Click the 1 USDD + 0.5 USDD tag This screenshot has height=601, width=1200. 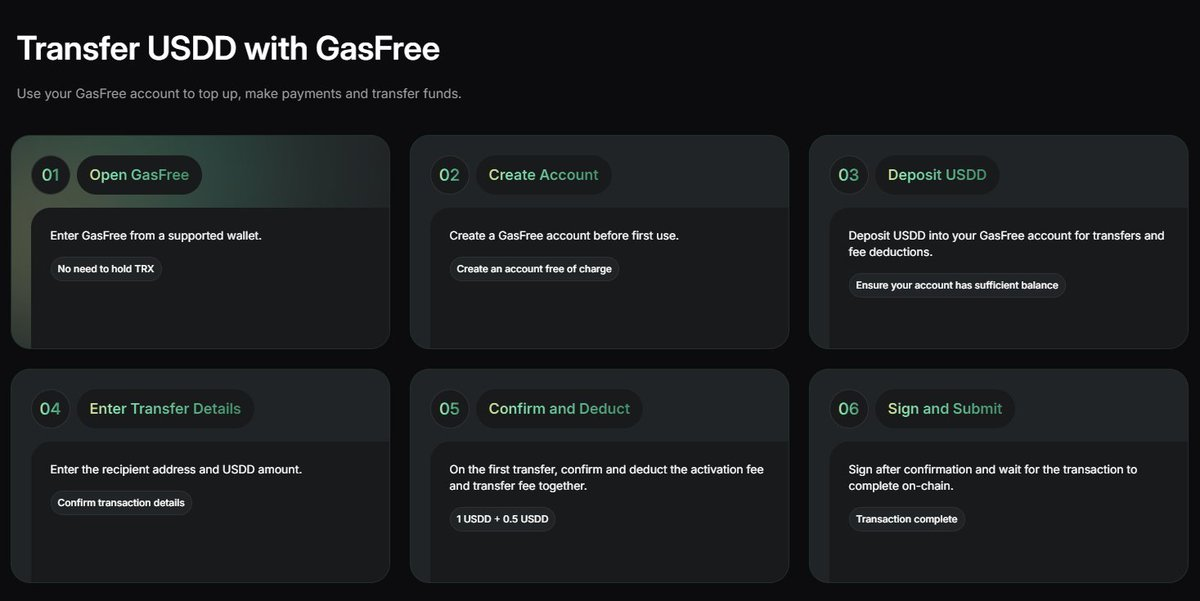point(502,519)
